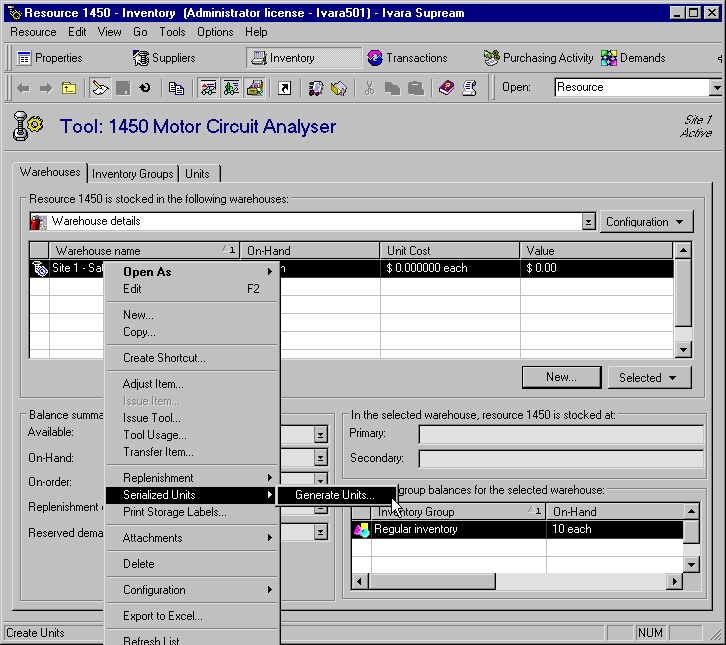The width and height of the screenshot is (726, 645).
Task: Click the create shortcut arrow icon
Action: pyautogui.click(x=284, y=88)
